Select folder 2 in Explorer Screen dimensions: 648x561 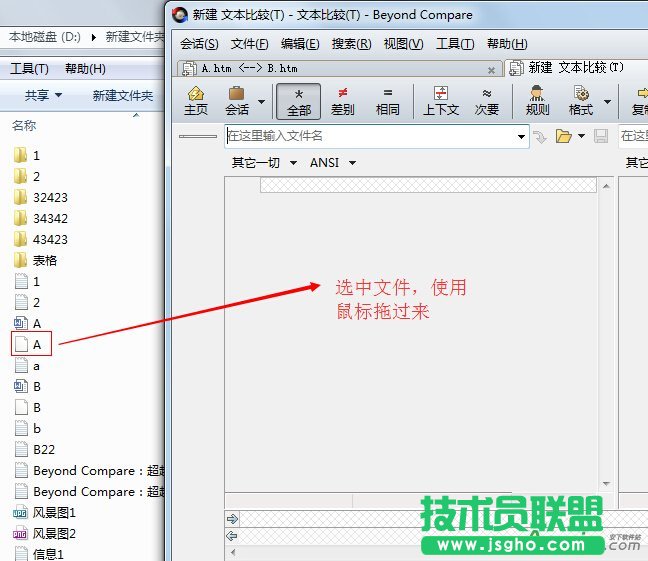tap(27, 177)
